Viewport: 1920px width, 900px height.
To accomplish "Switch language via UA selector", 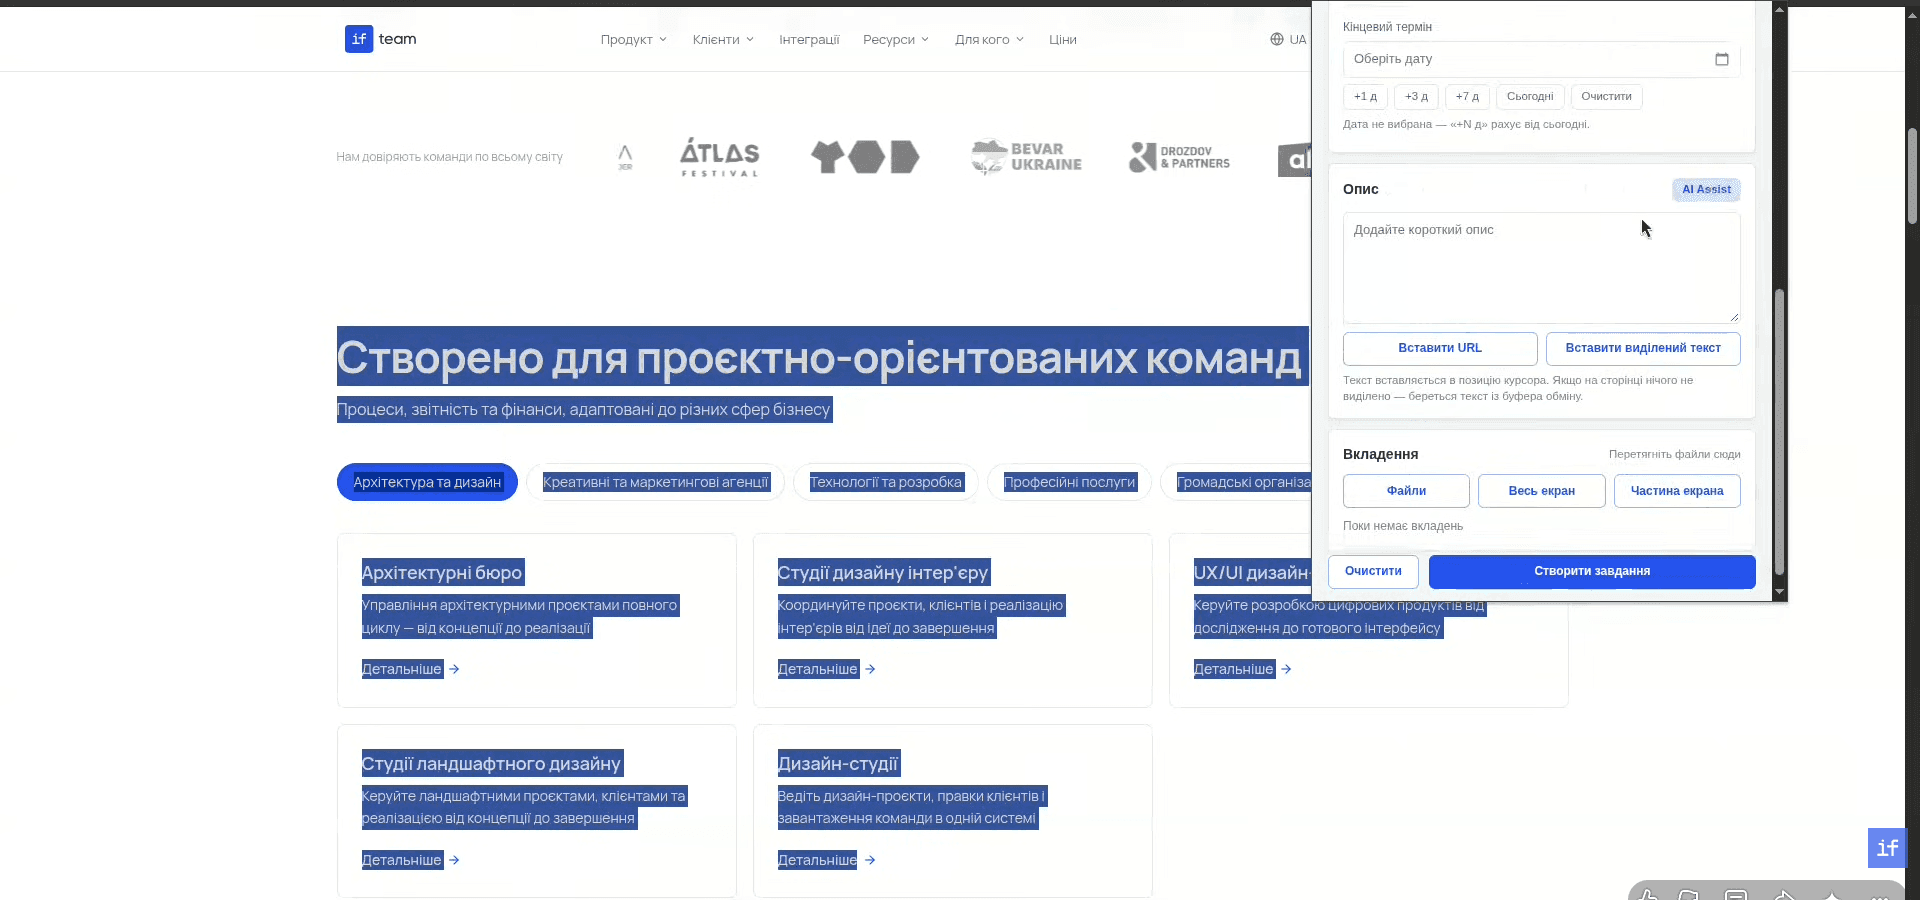I will (1288, 39).
